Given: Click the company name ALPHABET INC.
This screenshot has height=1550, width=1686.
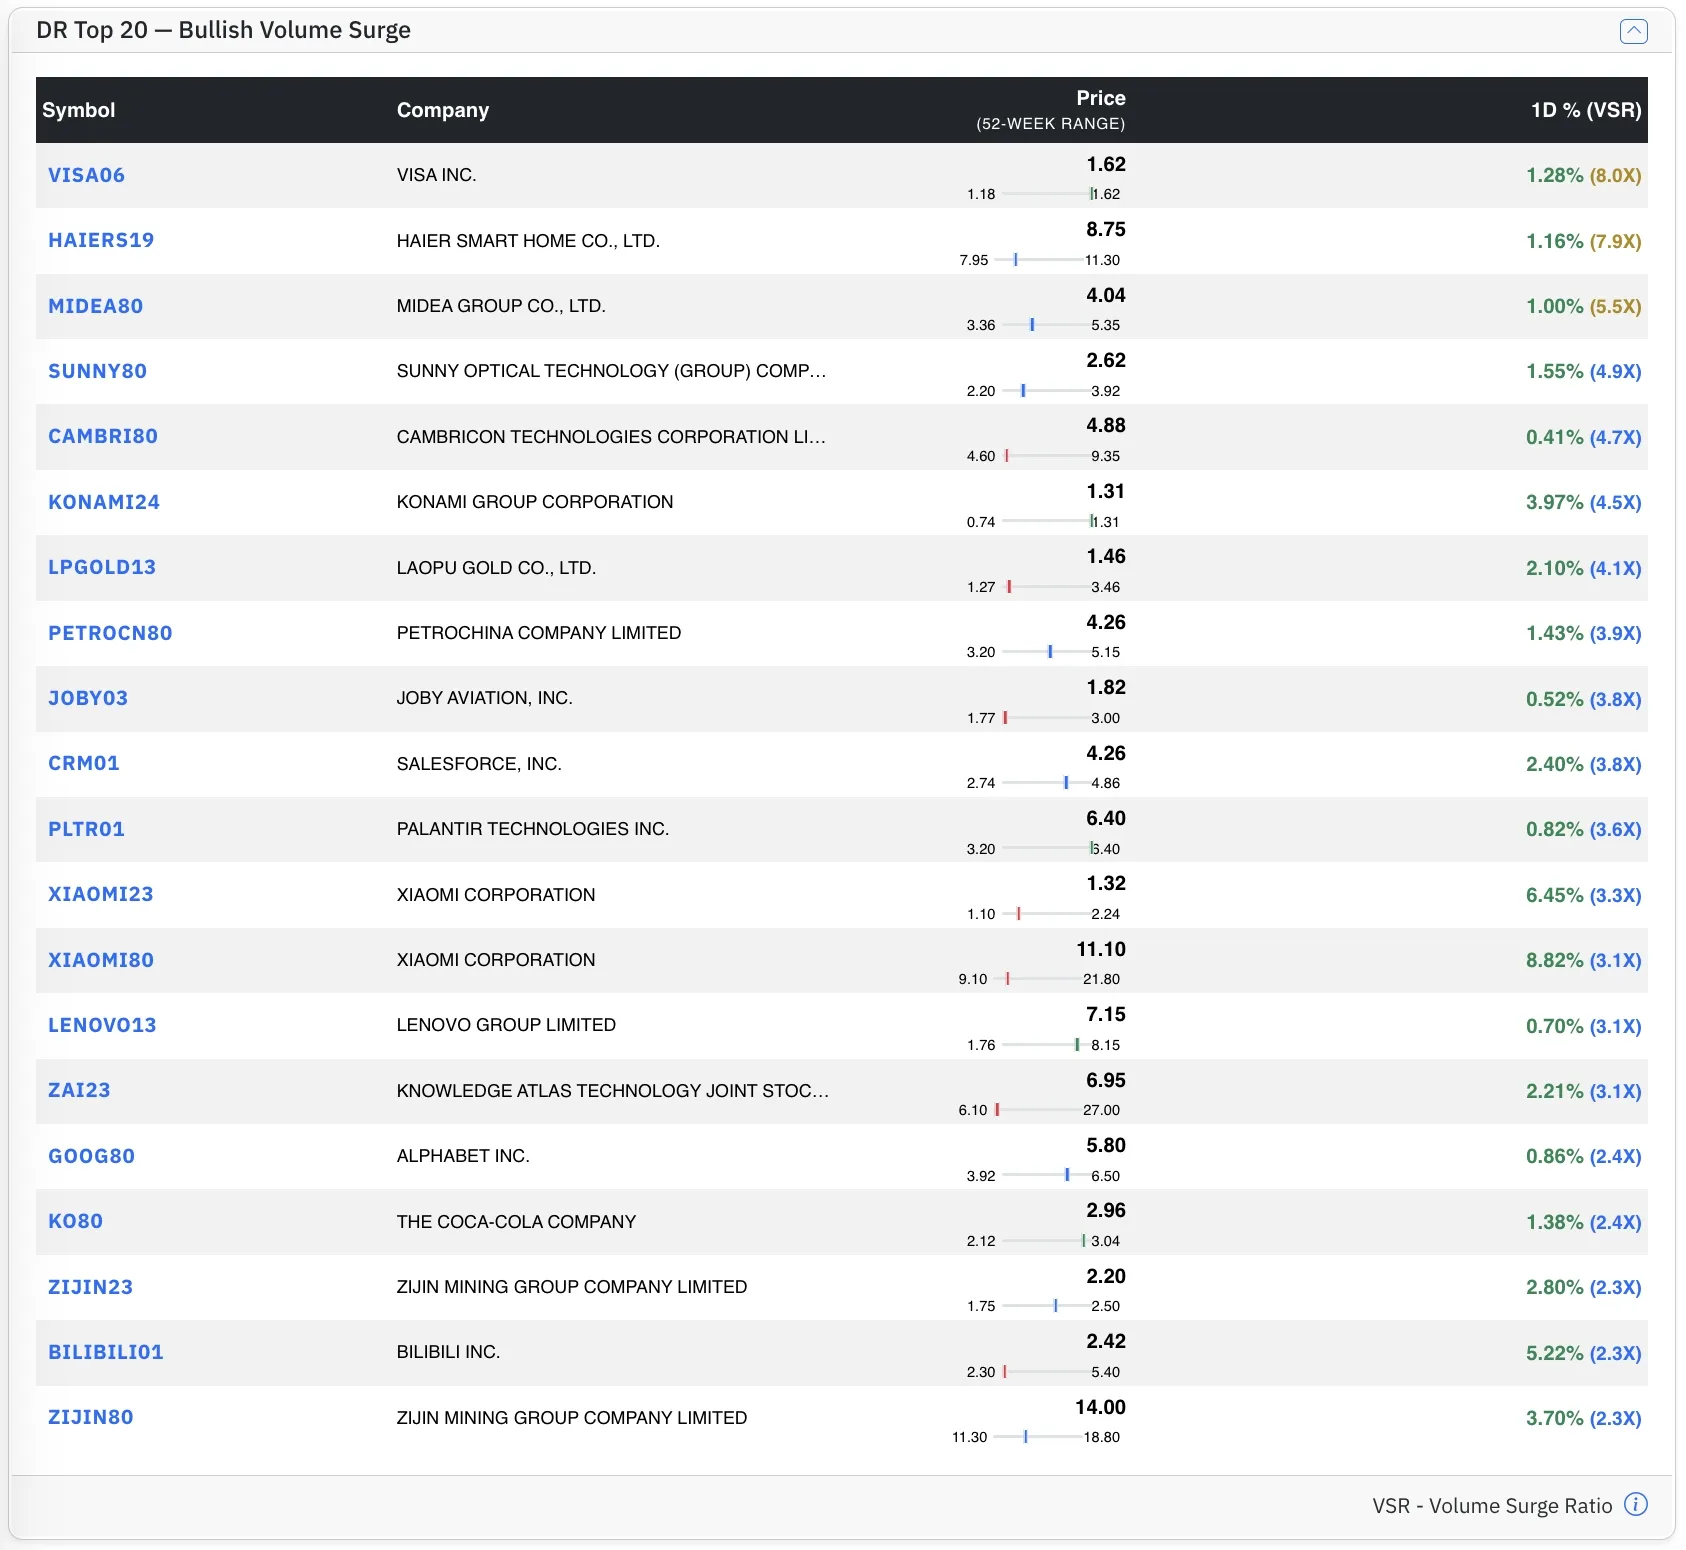Looking at the screenshot, I should point(463,1156).
